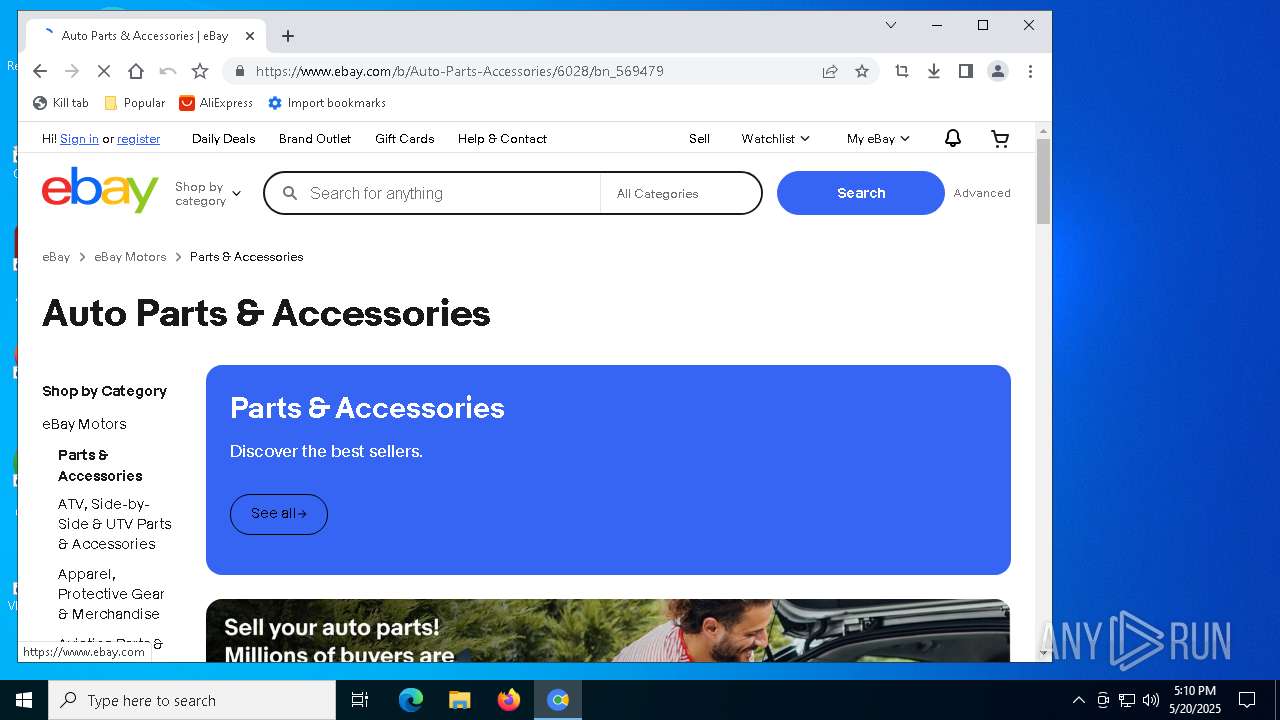This screenshot has height=720, width=1280.
Task: Click the register link
Action: 138,139
